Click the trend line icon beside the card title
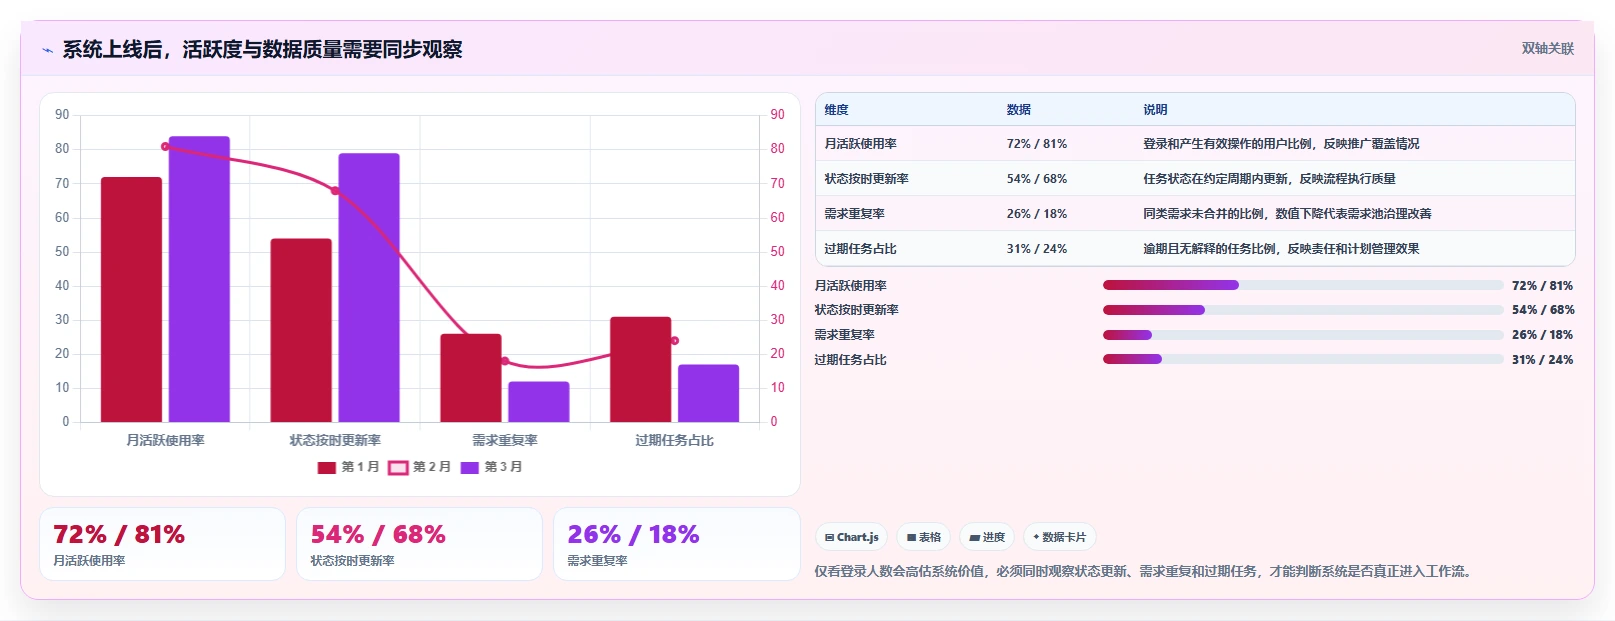This screenshot has width=1615, height=621. 47,50
